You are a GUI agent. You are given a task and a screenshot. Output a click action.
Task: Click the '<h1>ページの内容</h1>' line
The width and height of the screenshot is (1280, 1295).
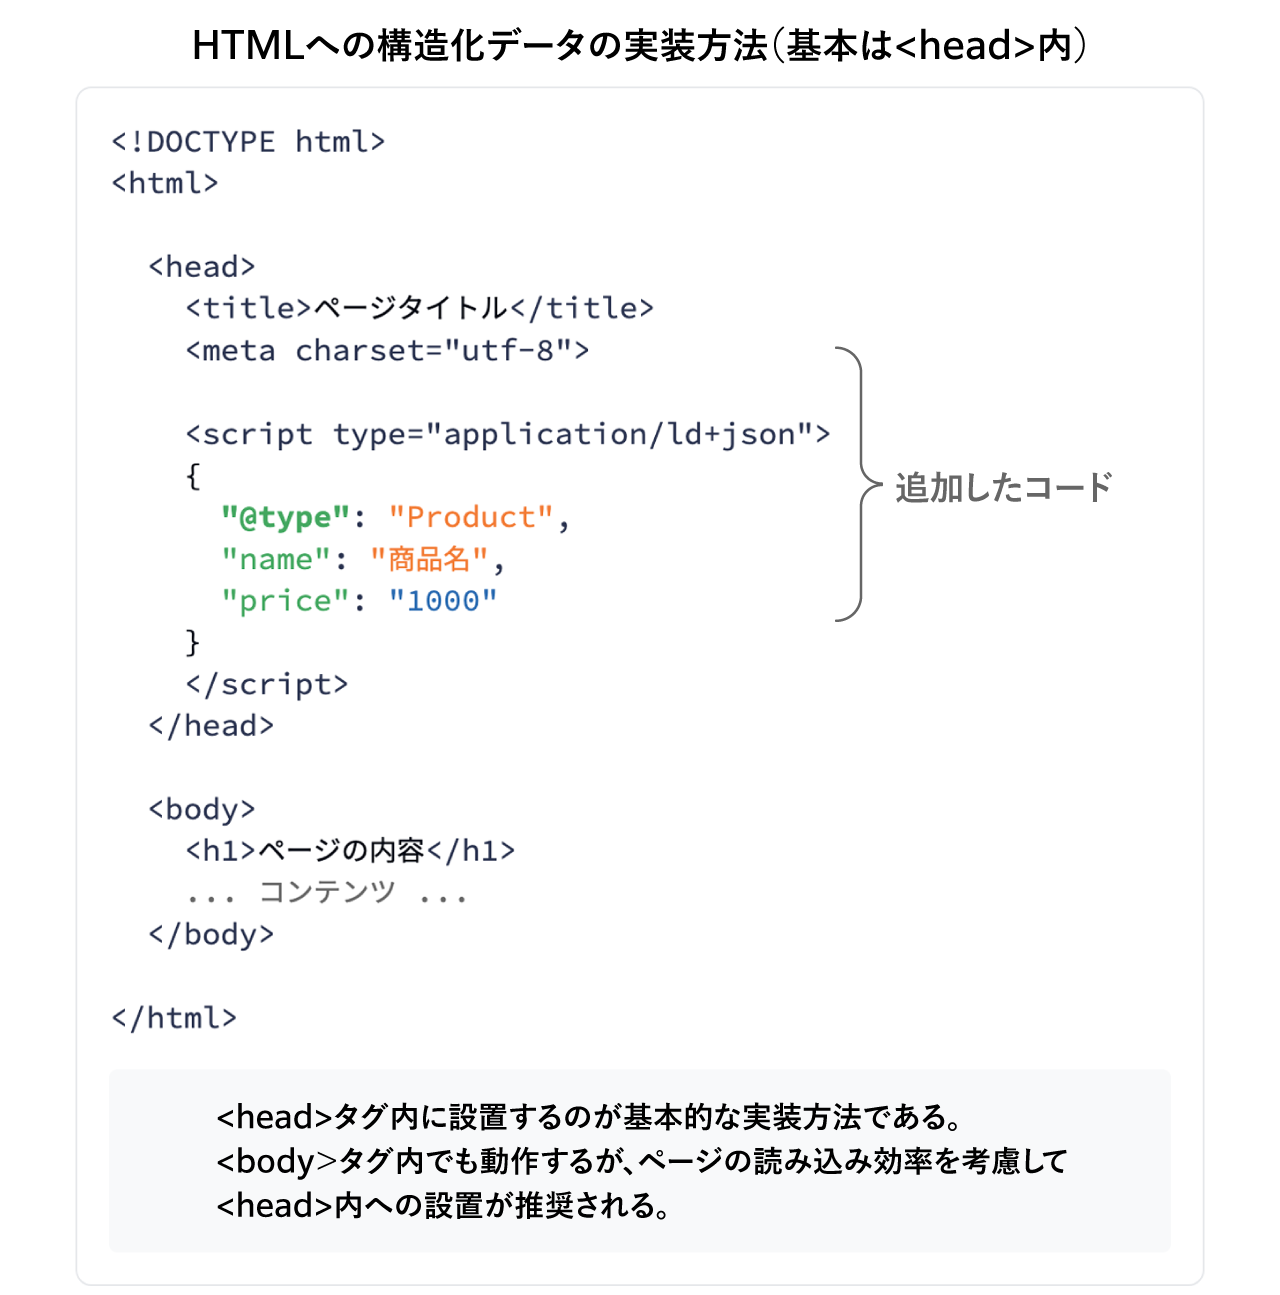coord(350,851)
